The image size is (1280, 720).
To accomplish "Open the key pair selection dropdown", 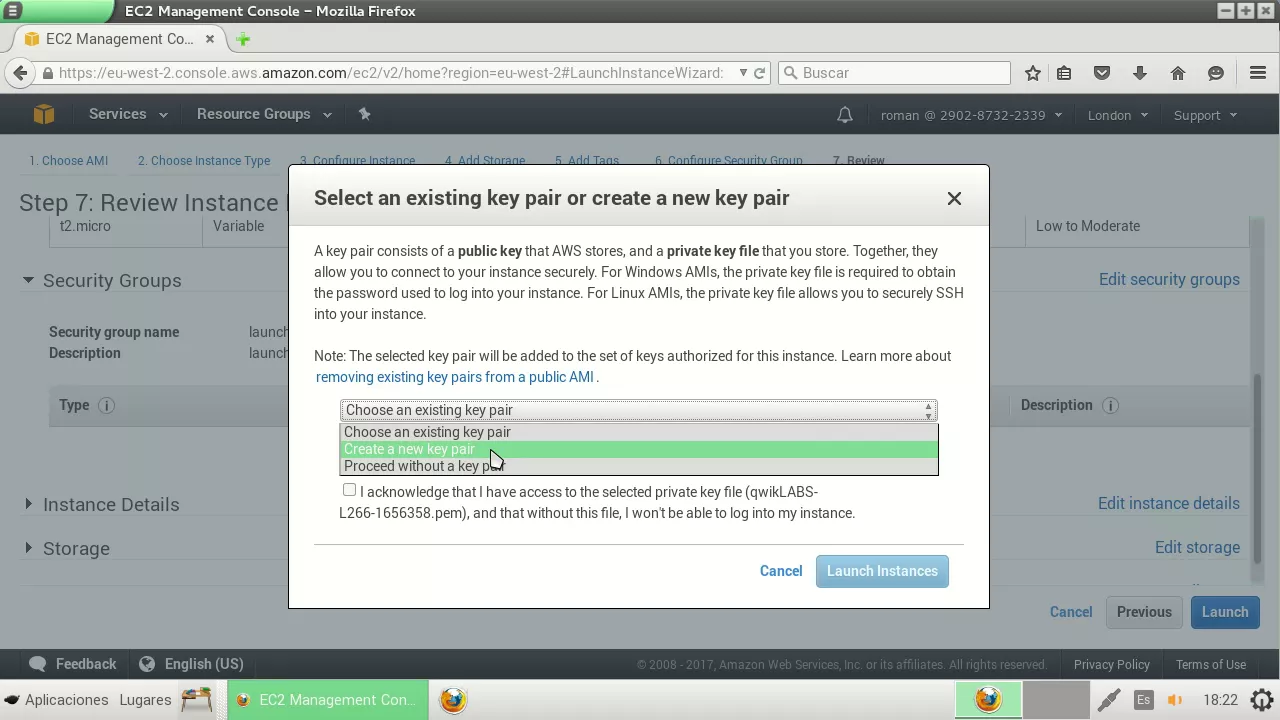I will [x=638, y=410].
